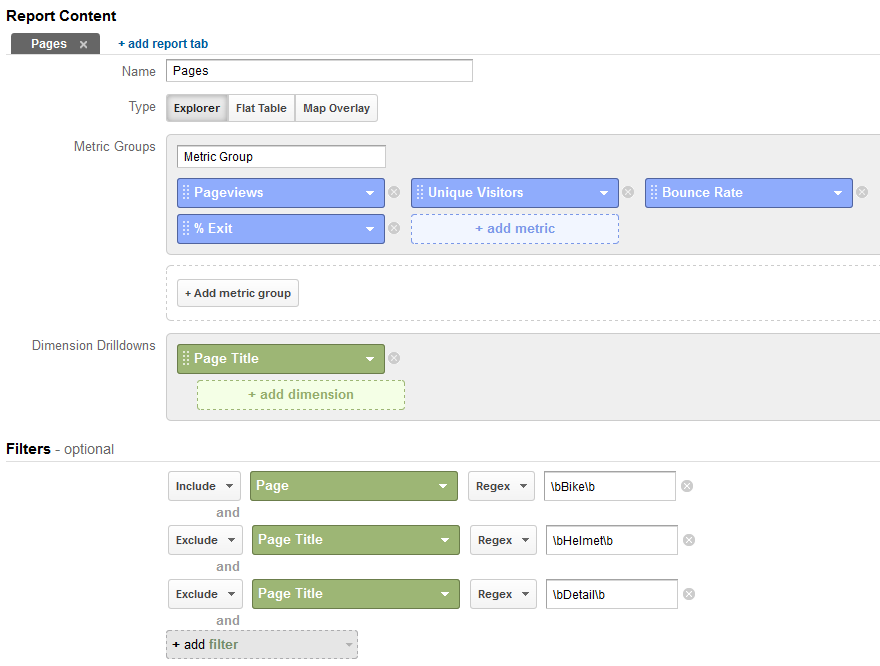This screenshot has height=666, width=880.
Task: Click the Add metric group button
Action: [238, 293]
